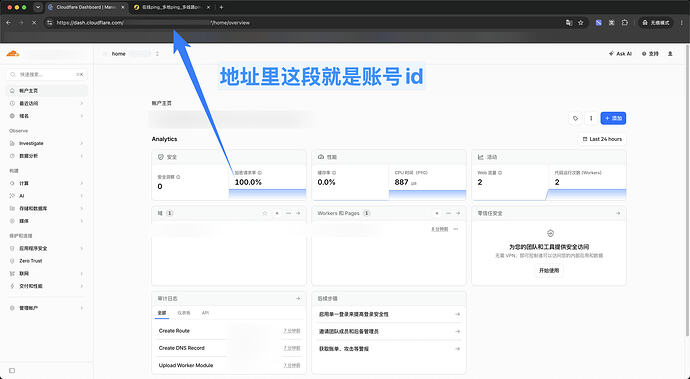Expand the 域名 sidebar entry
This screenshot has height=379, width=690.
click(x=47, y=116)
